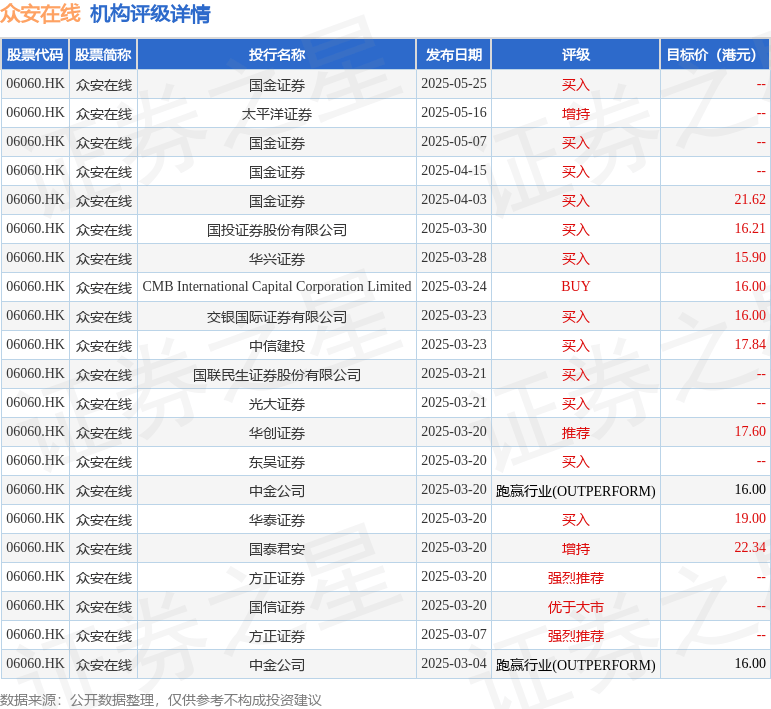771x709 pixels.
Task: Click the date 2025-04-15
Action: point(454,171)
